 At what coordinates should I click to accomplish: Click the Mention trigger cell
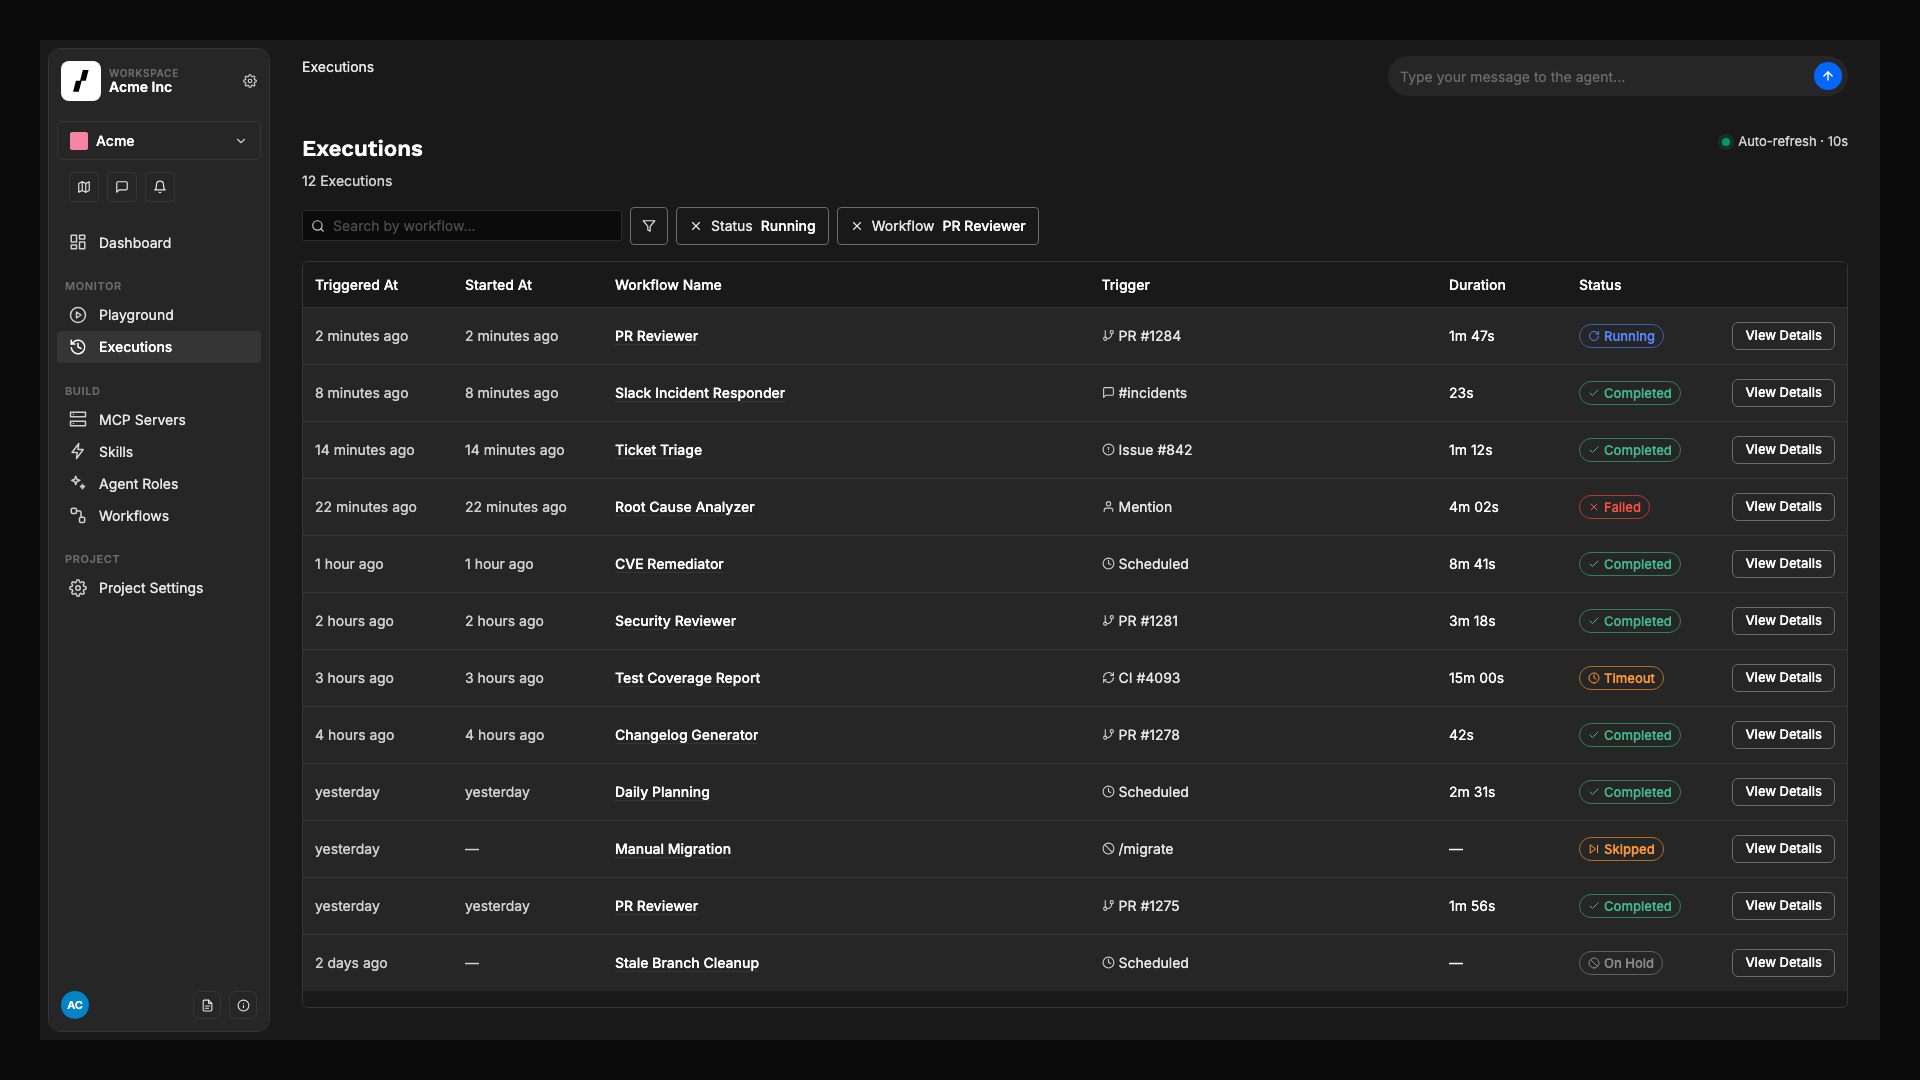point(1137,507)
